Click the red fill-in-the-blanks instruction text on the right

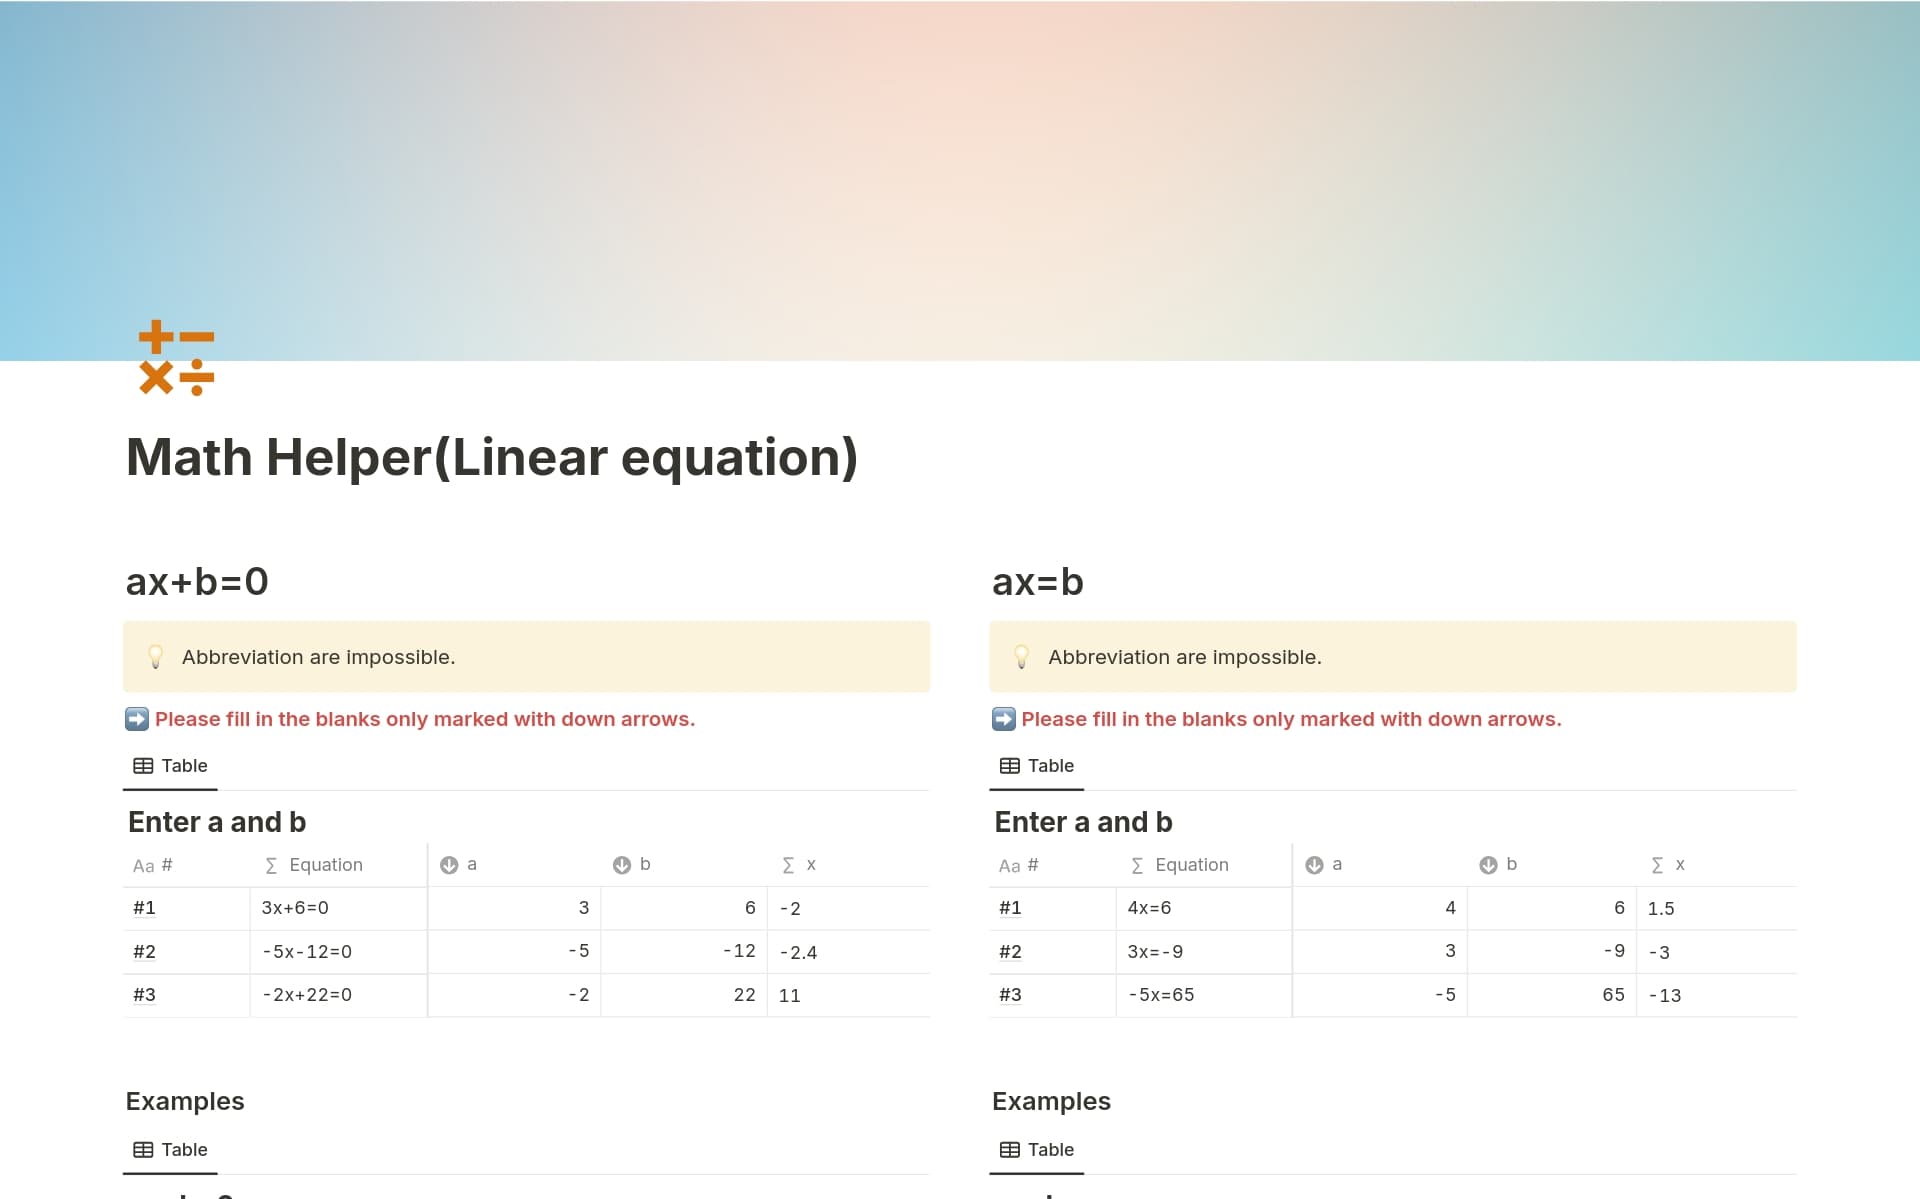point(1290,719)
